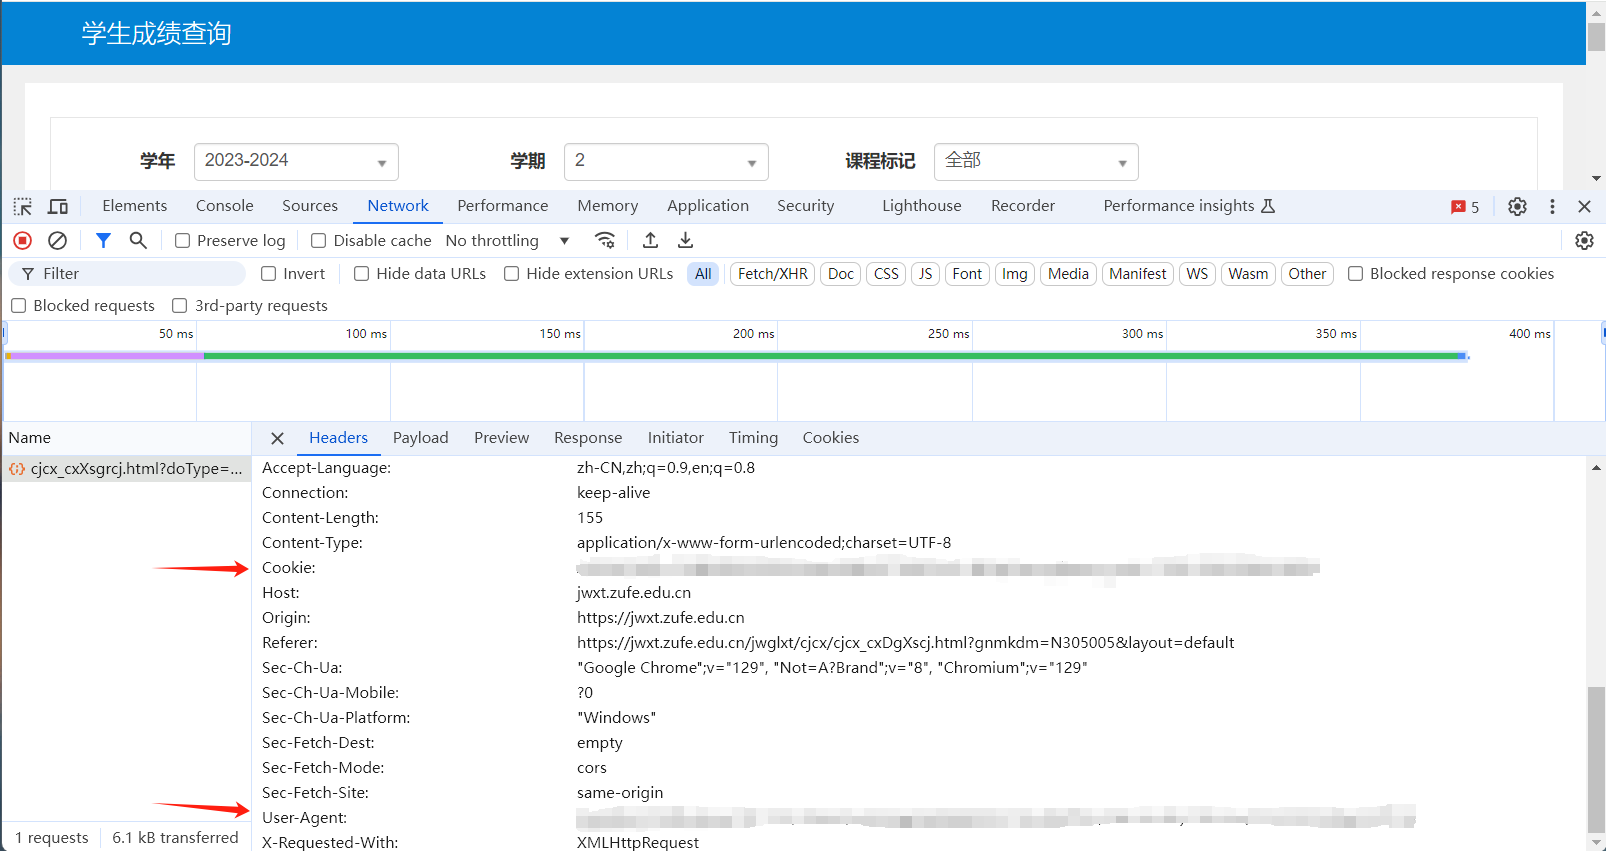Check 3rd-party requests option
The height and width of the screenshot is (851, 1606).
(179, 306)
